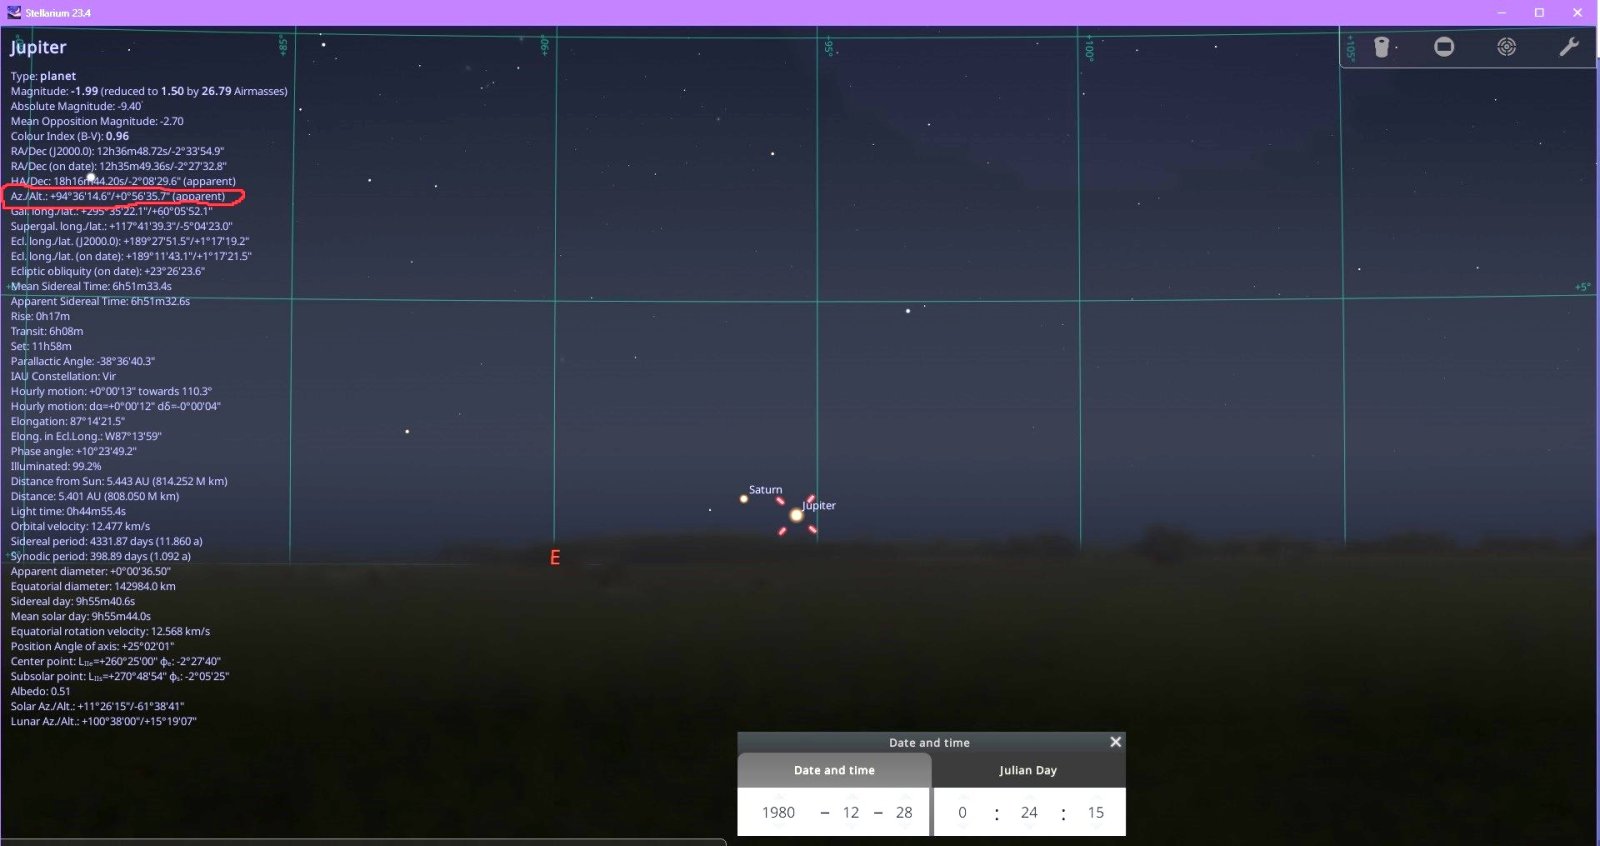This screenshot has width=1600, height=846.
Task: Minimize the Stellarium window
Action: (1501, 13)
